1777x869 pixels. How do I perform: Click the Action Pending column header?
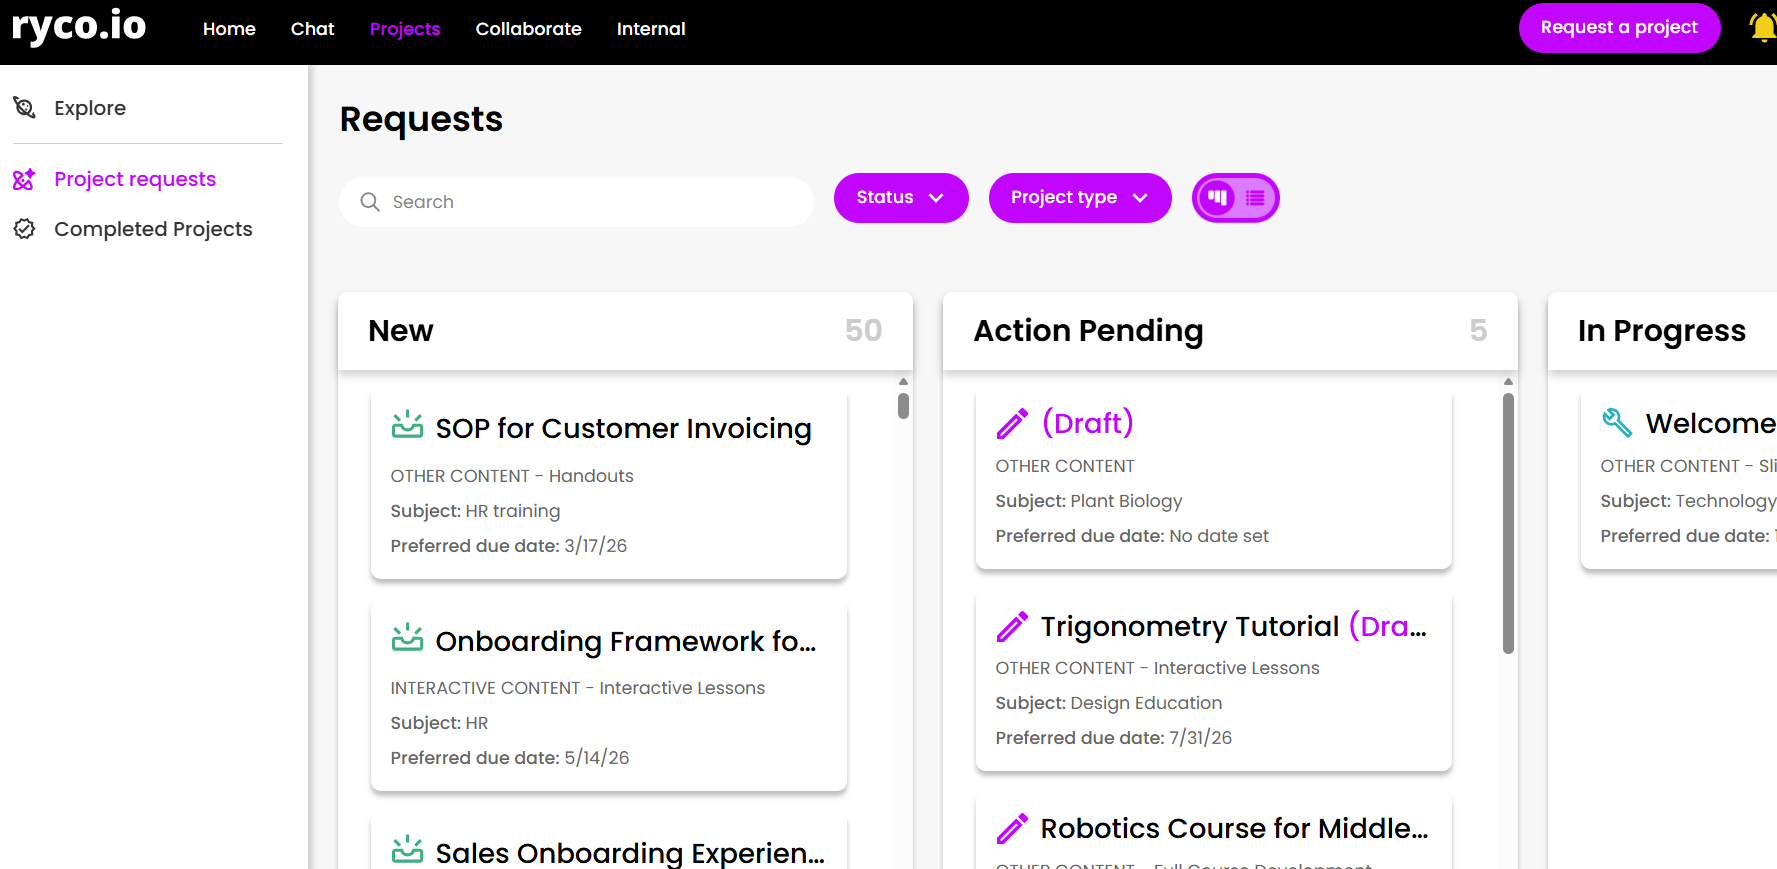pyautogui.click(x=1230, y=331)
